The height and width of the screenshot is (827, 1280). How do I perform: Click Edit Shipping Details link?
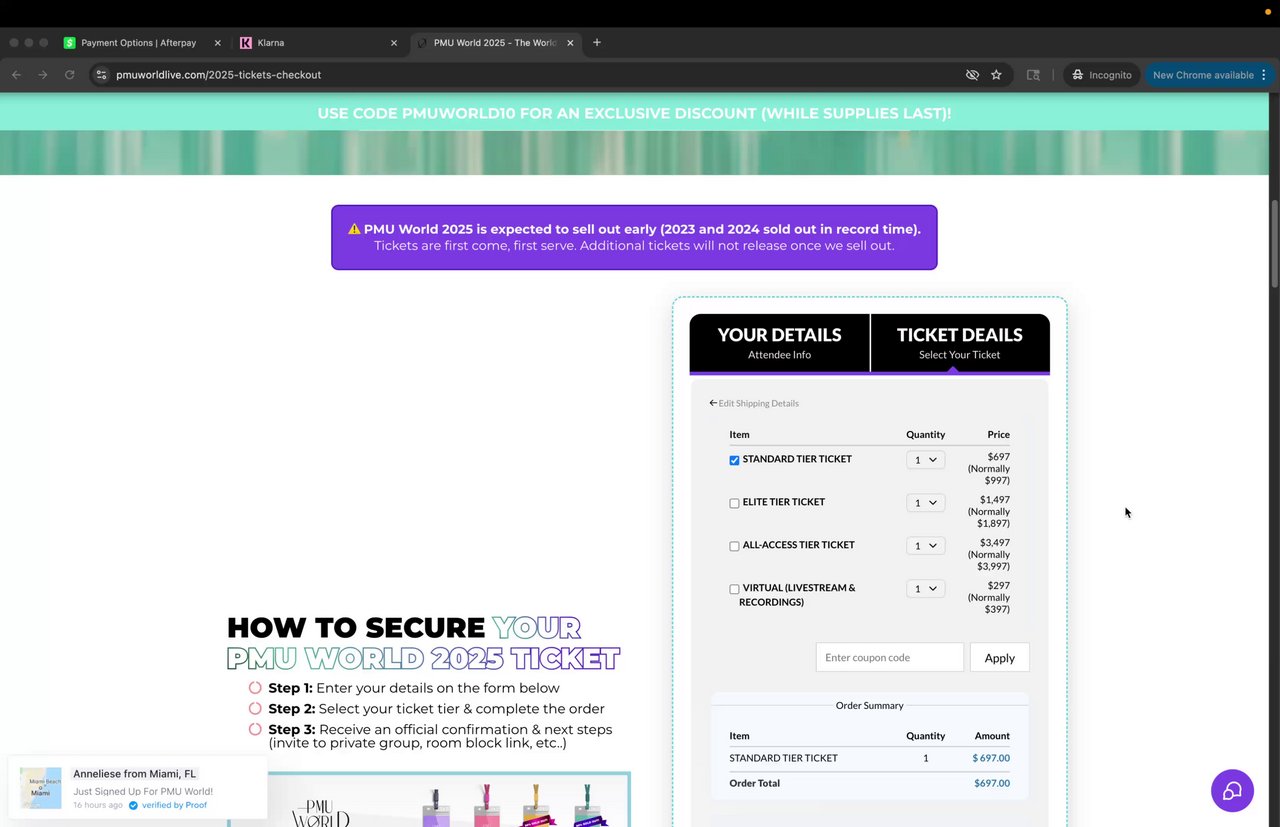pyautogui.click(x=754, y=403)
